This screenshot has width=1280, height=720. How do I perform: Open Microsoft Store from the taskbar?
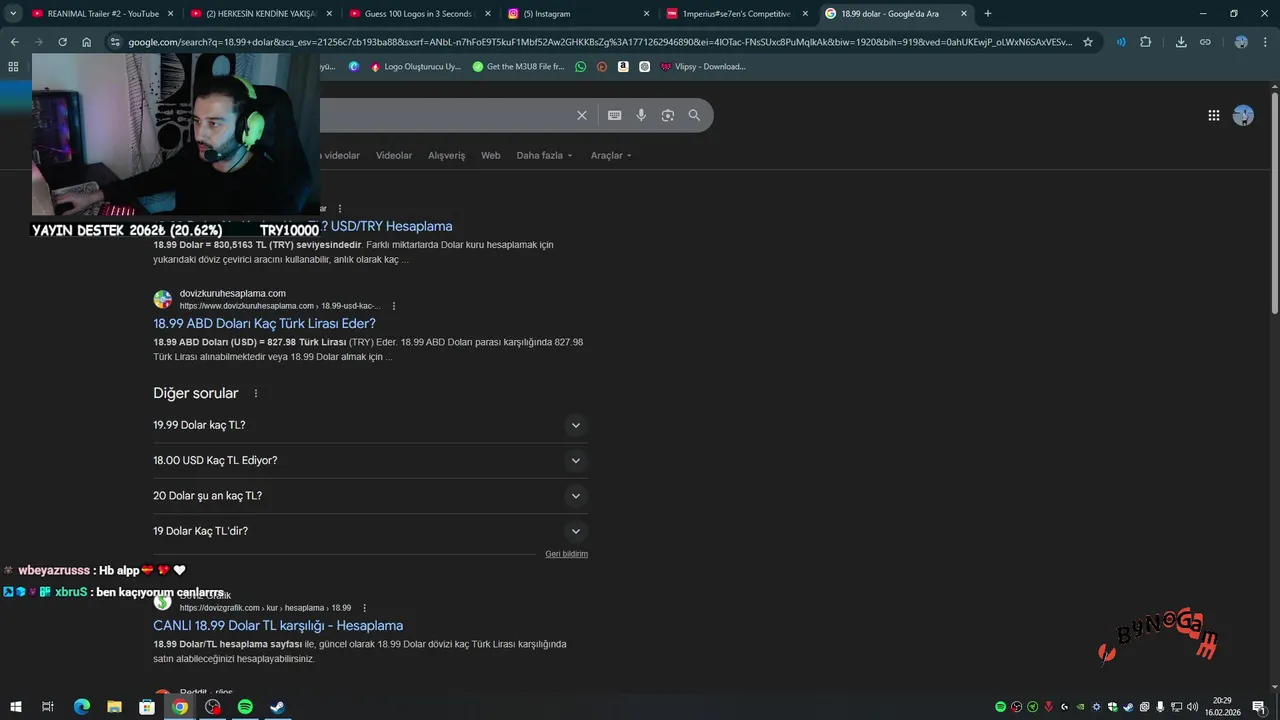coord(147,707)
